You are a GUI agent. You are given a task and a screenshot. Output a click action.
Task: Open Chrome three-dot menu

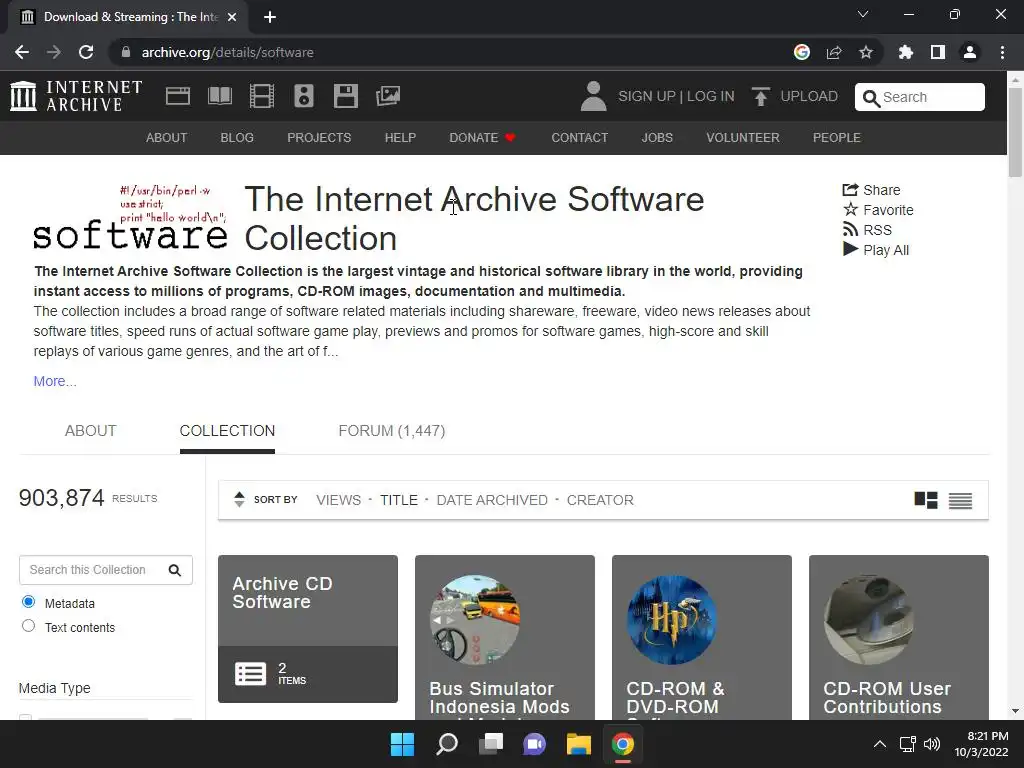coord(1002,52)
